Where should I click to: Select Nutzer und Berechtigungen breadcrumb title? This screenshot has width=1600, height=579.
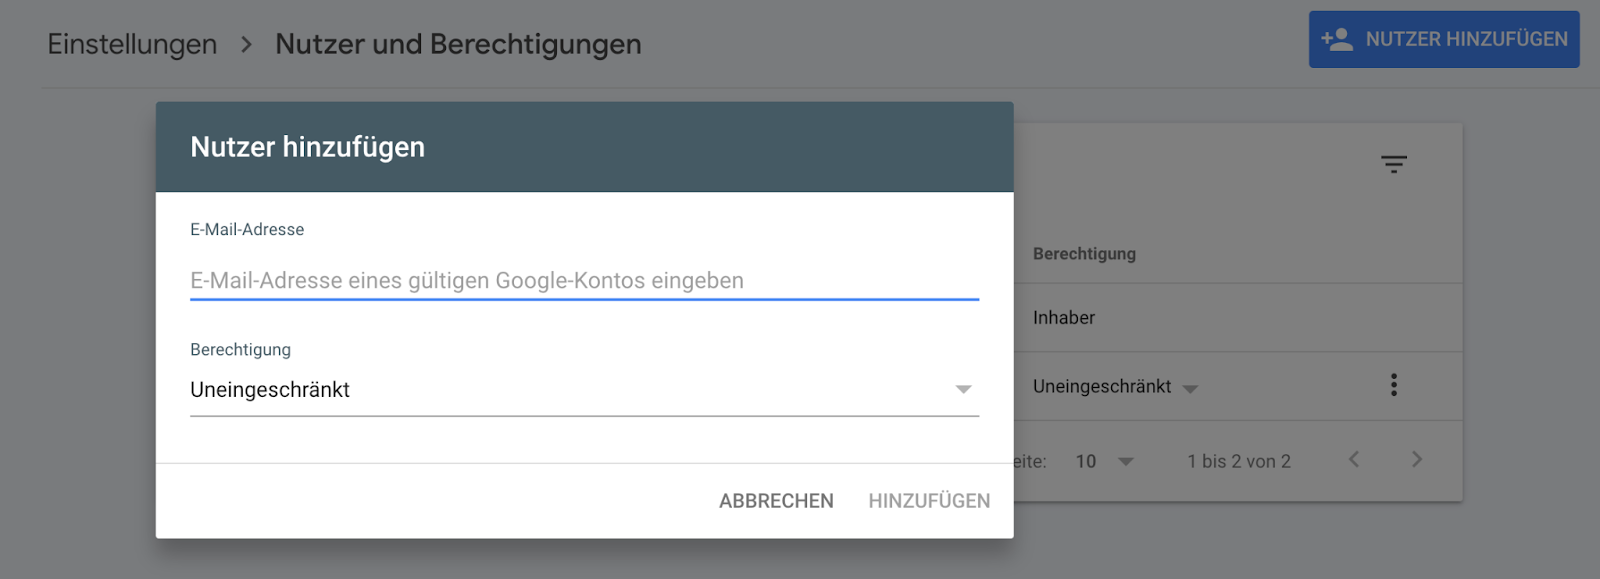point(458,44)
